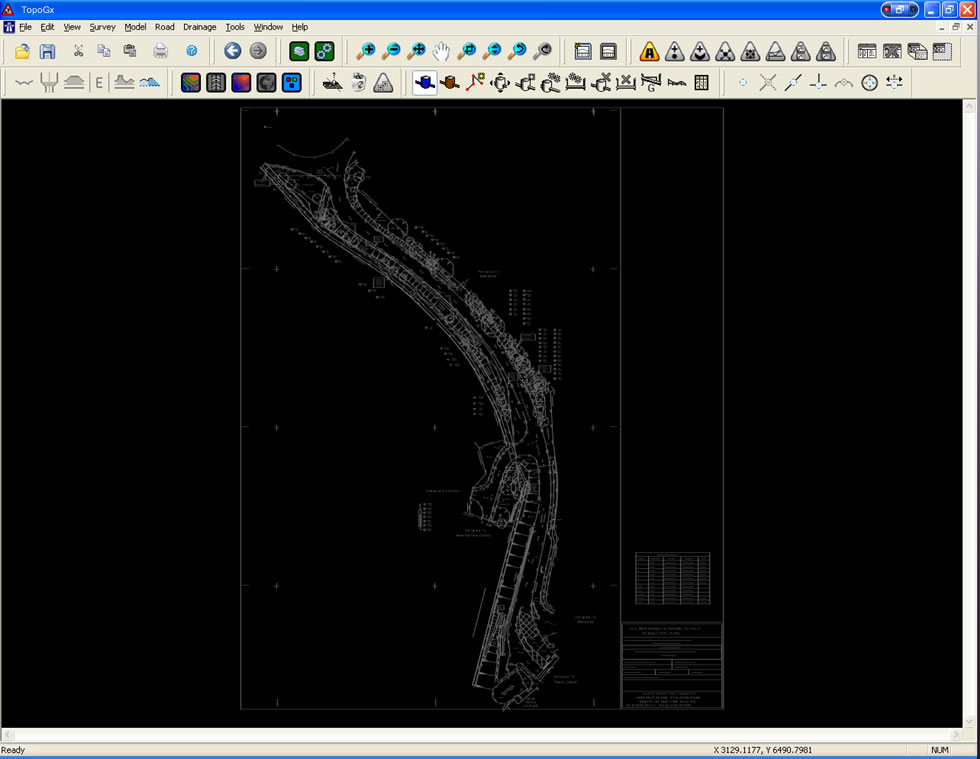
Task: Click the Copy icon
Action: click(104, 51)
